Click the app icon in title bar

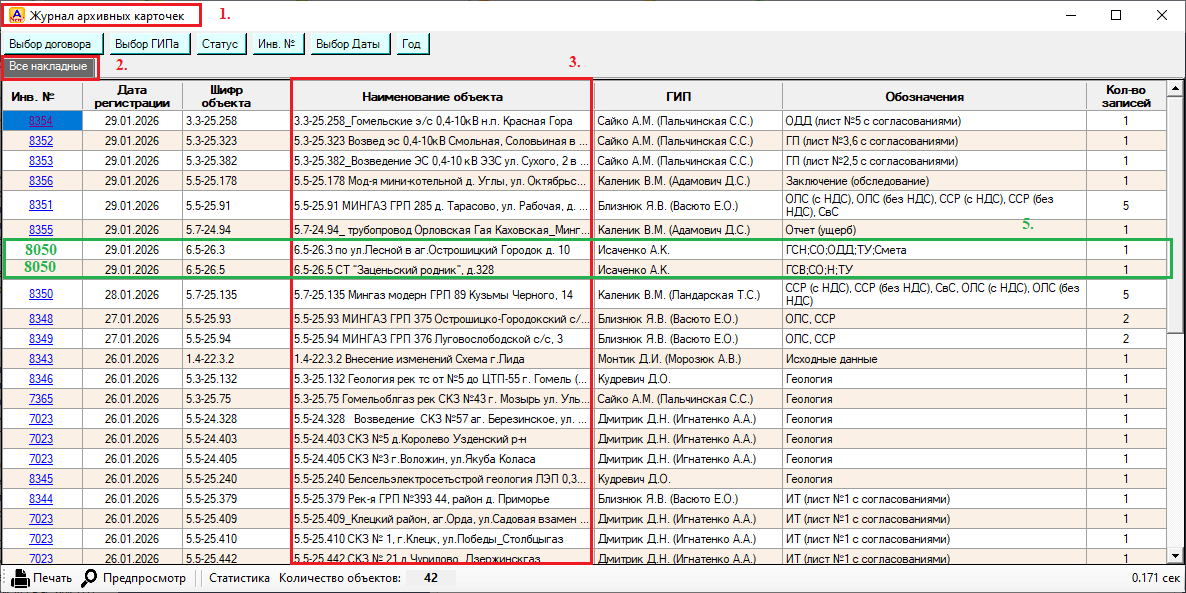click(x=16, y=16)
